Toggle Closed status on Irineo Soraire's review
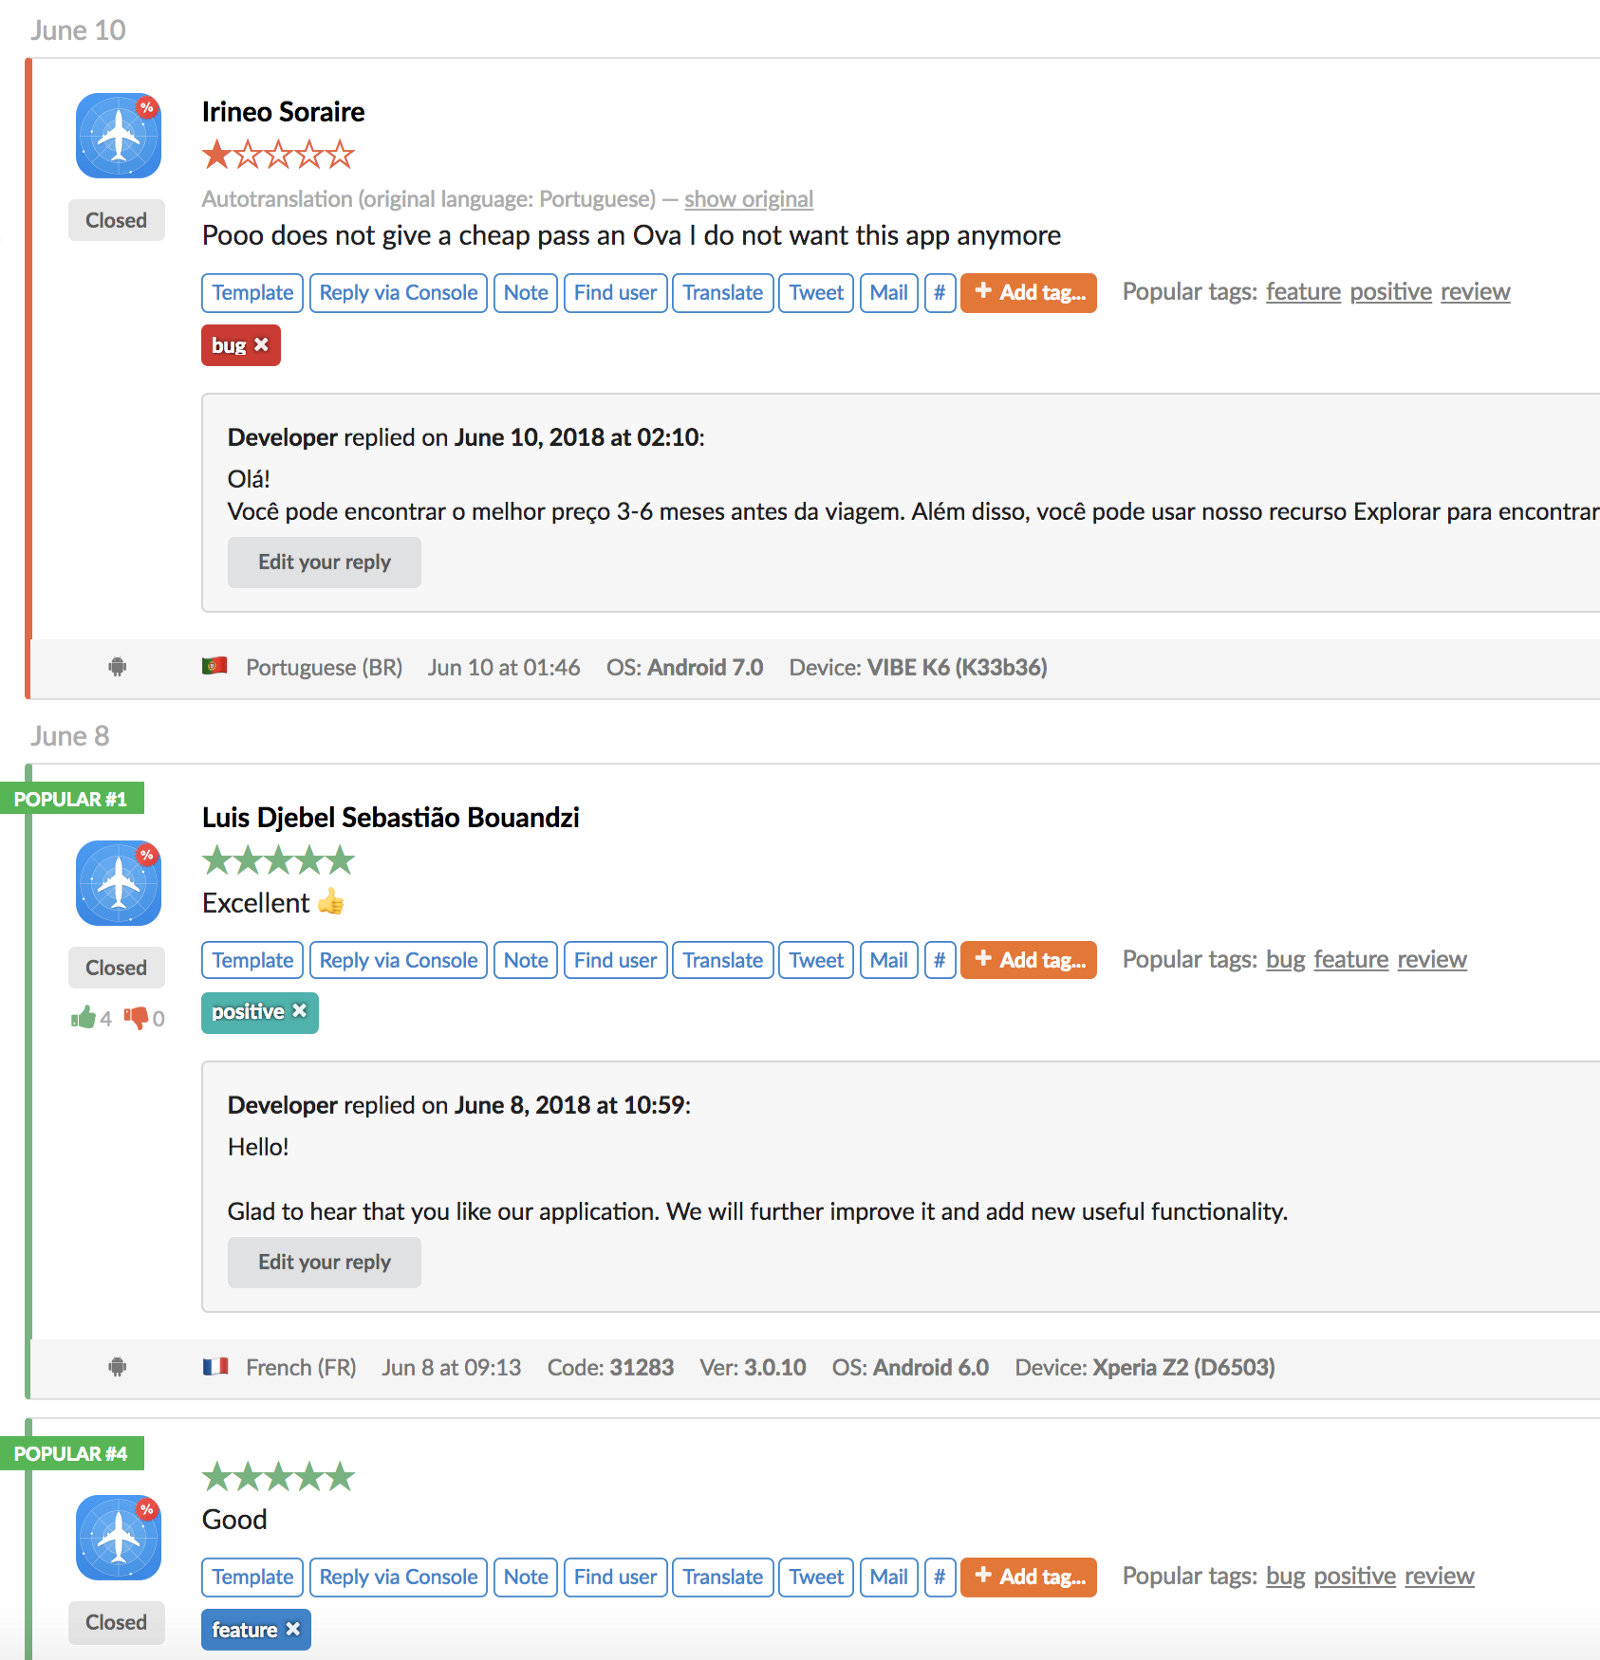The width and height of the screenshot is (1600, 1660). (x=116, y=220)
